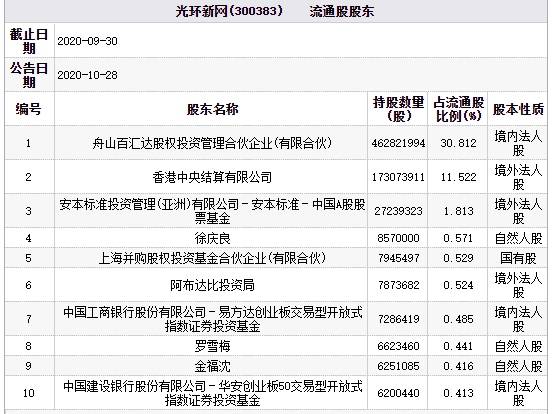Click the 自然人股 cell for 罗雪梅
Screen dimensions: 553x414
click(518, 346)
